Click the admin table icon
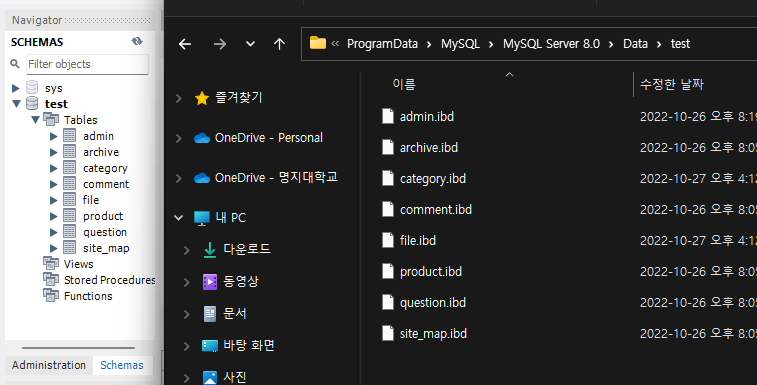 (70, 136)
